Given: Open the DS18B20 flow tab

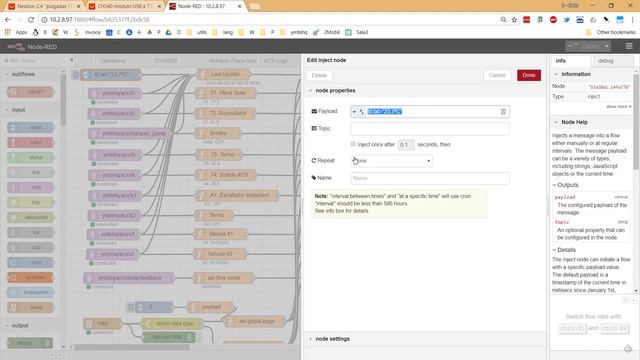Looking at the screenshot, I should click(166, 61).
